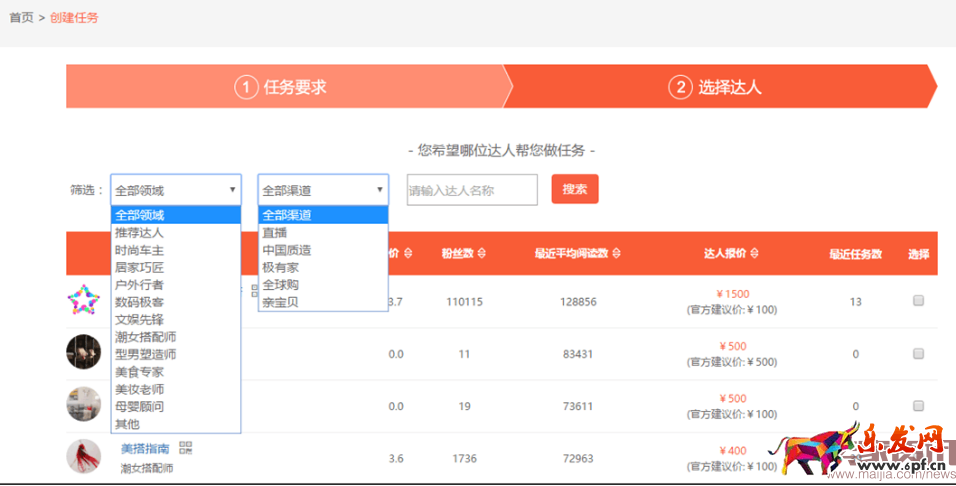956x486 pixels.
Task: Click the 全部渠道 dropdown arrow
Action: tap(380, 189)
